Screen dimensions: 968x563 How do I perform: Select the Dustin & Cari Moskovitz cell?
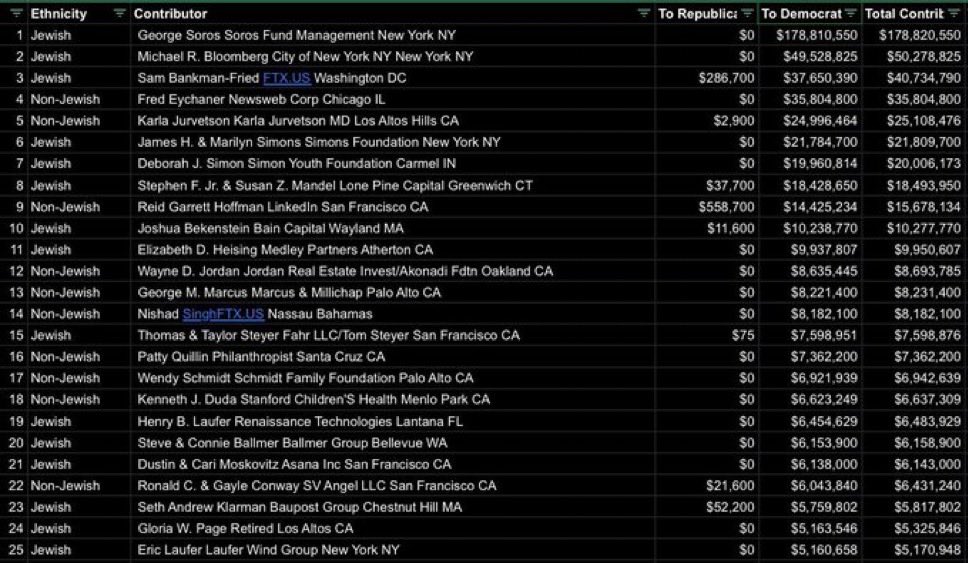(392, 464)
